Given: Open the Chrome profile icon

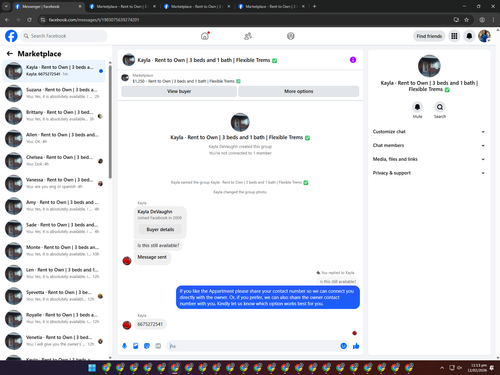Looking at the screenshot, I should [482, 20].
